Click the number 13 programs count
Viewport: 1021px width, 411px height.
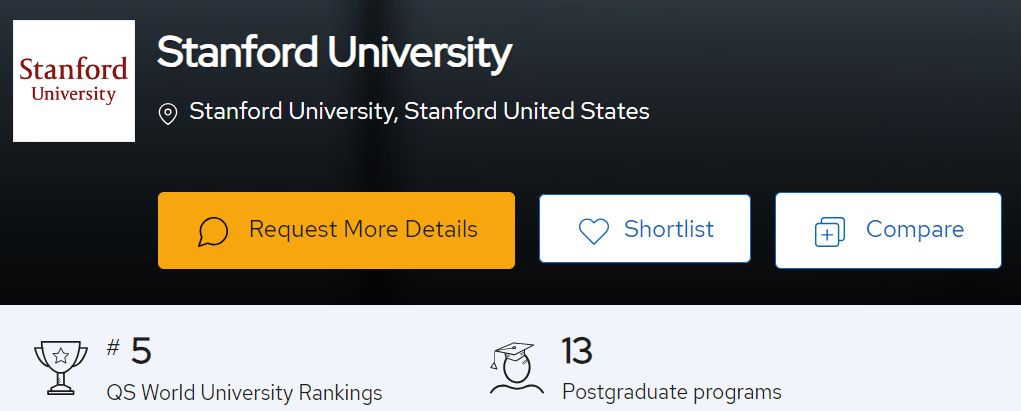pyautogui.click(x=577, y=351)
